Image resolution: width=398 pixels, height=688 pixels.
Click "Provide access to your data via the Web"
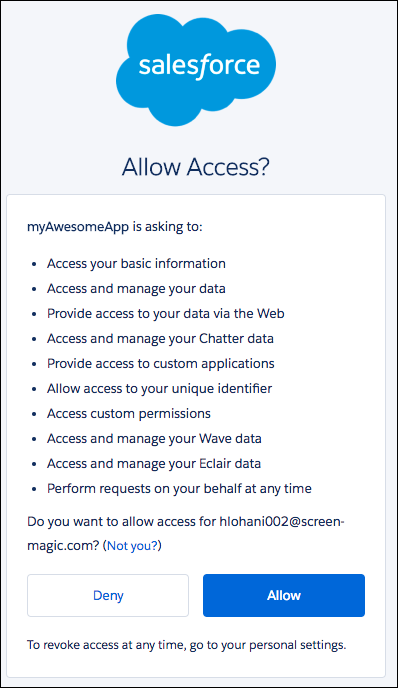[166, 314]
